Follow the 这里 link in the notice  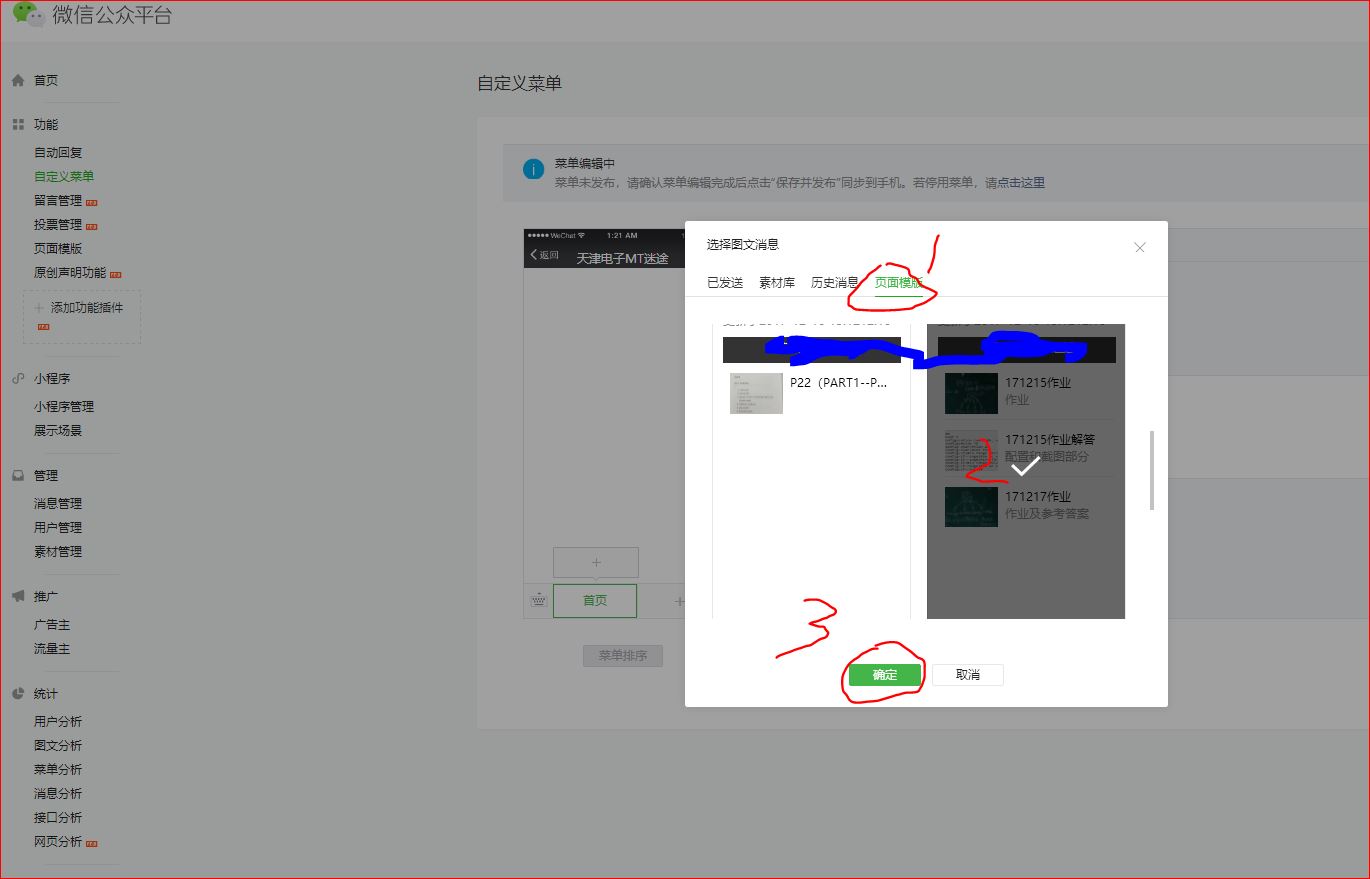point(1033,183)
